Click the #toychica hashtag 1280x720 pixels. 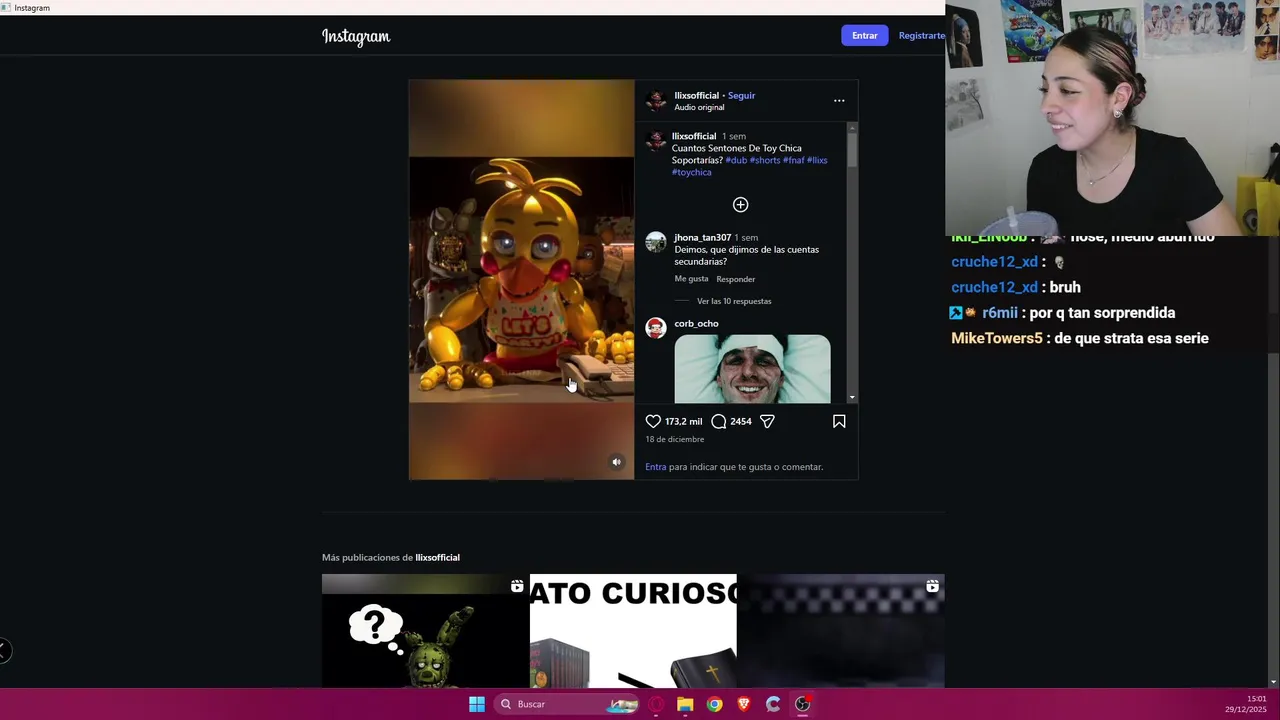692,172
